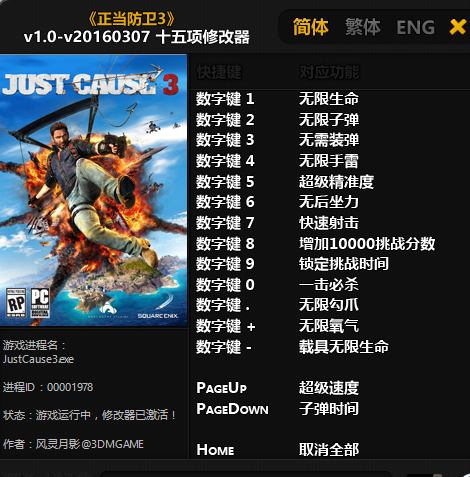This screenshot has height=477, width=470.
Task: Select the 一击必杀 cheat entry
Action: [329, 285]
